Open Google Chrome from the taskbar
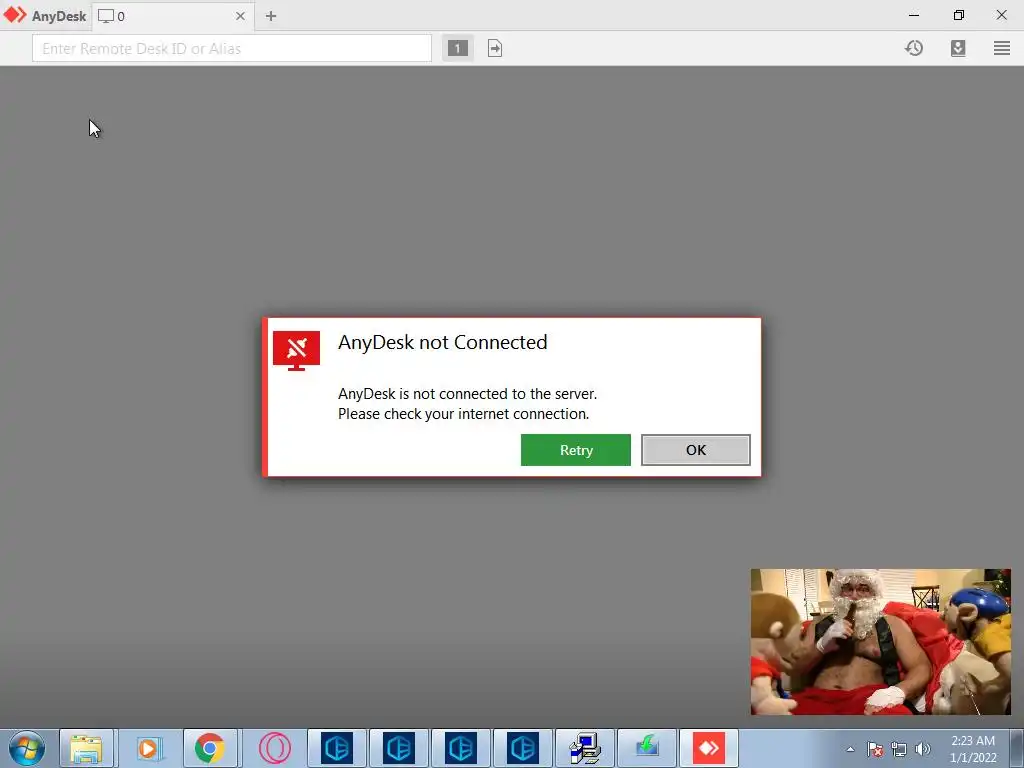This screenshot has height=768, width=1024. tap(210, 748)
